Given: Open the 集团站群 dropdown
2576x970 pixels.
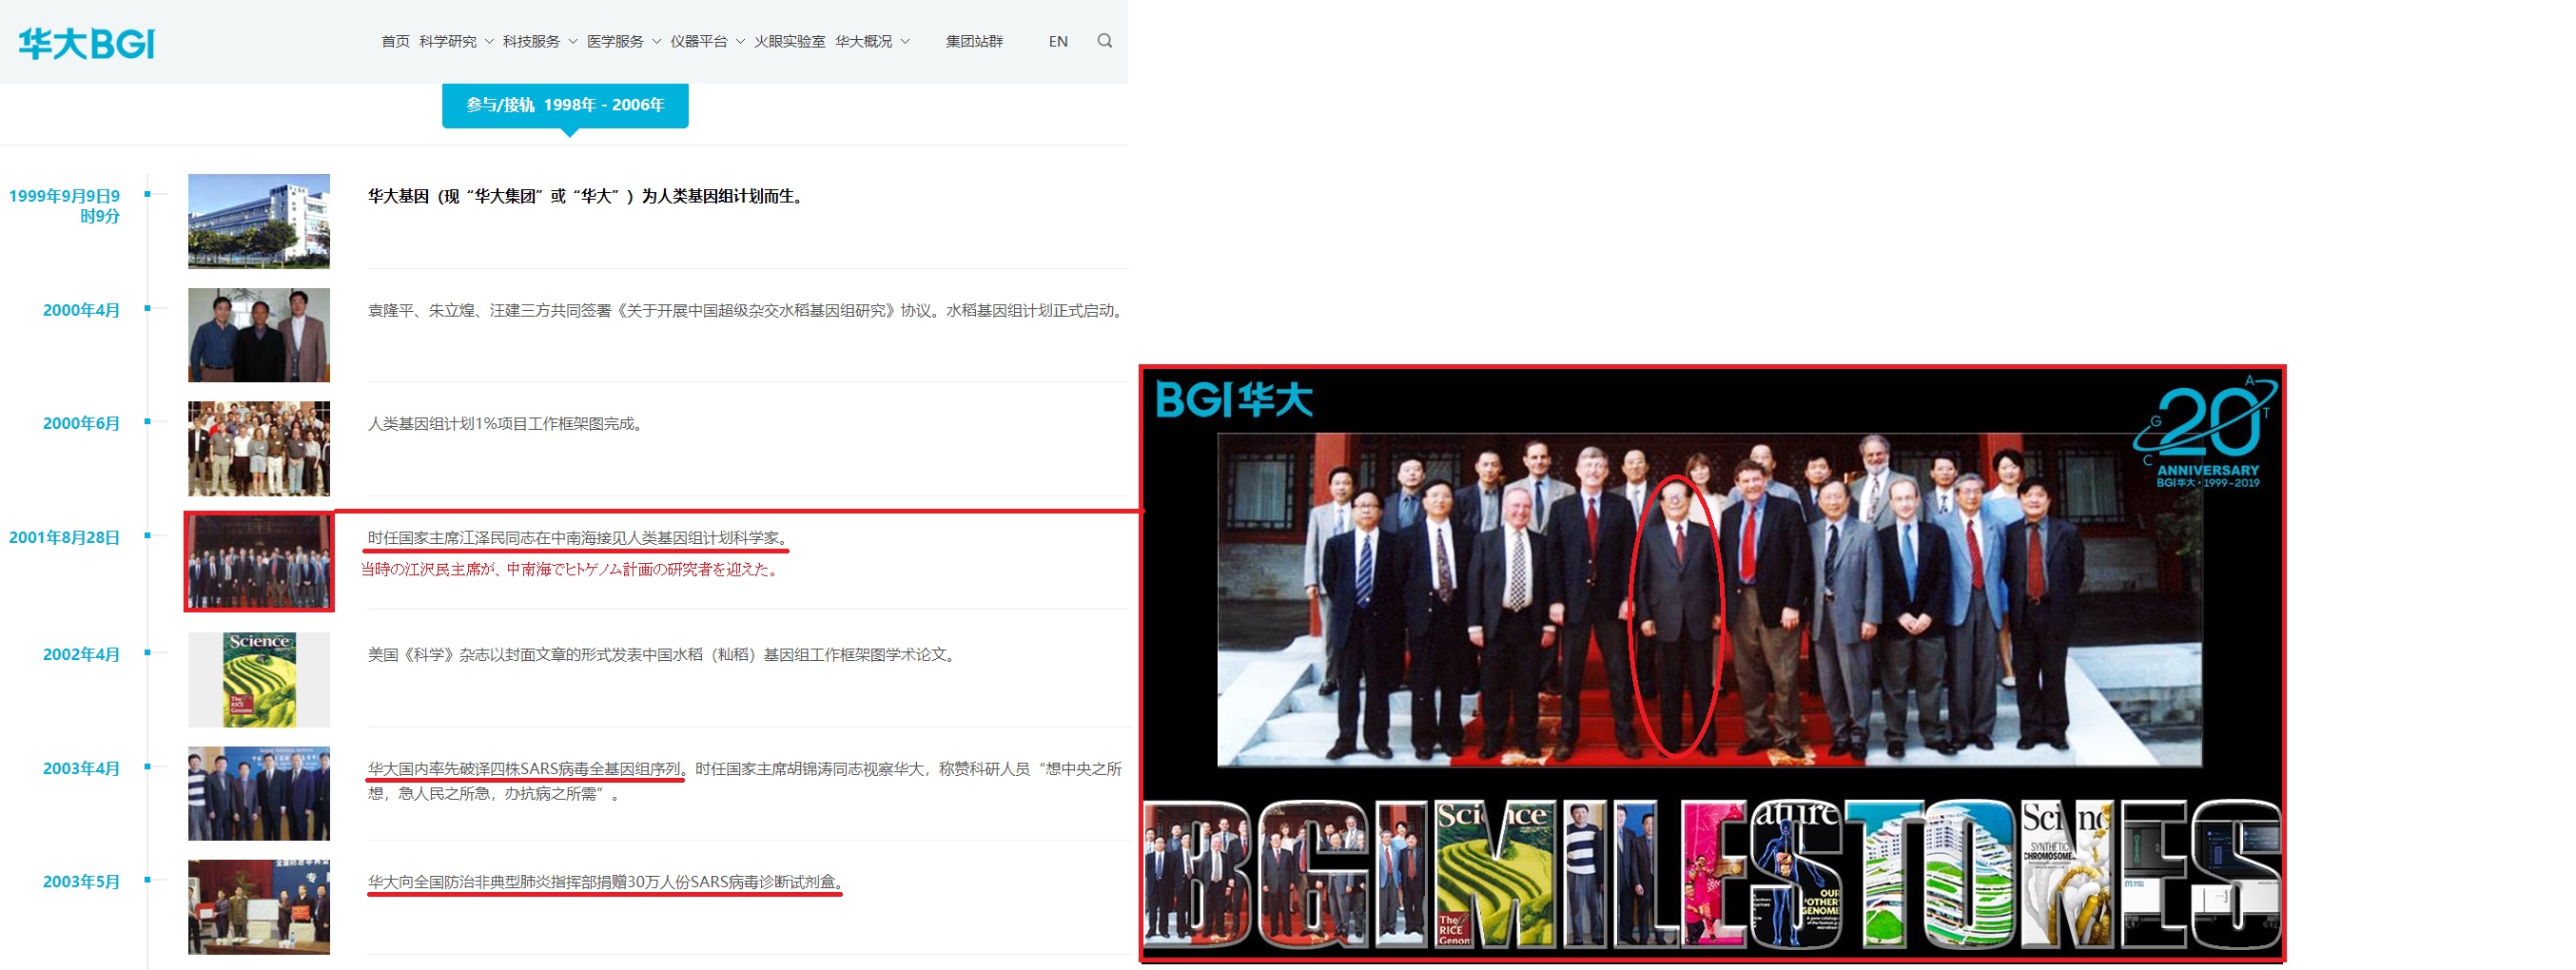Looking at the screenshot, I should [x=974, y=41].
